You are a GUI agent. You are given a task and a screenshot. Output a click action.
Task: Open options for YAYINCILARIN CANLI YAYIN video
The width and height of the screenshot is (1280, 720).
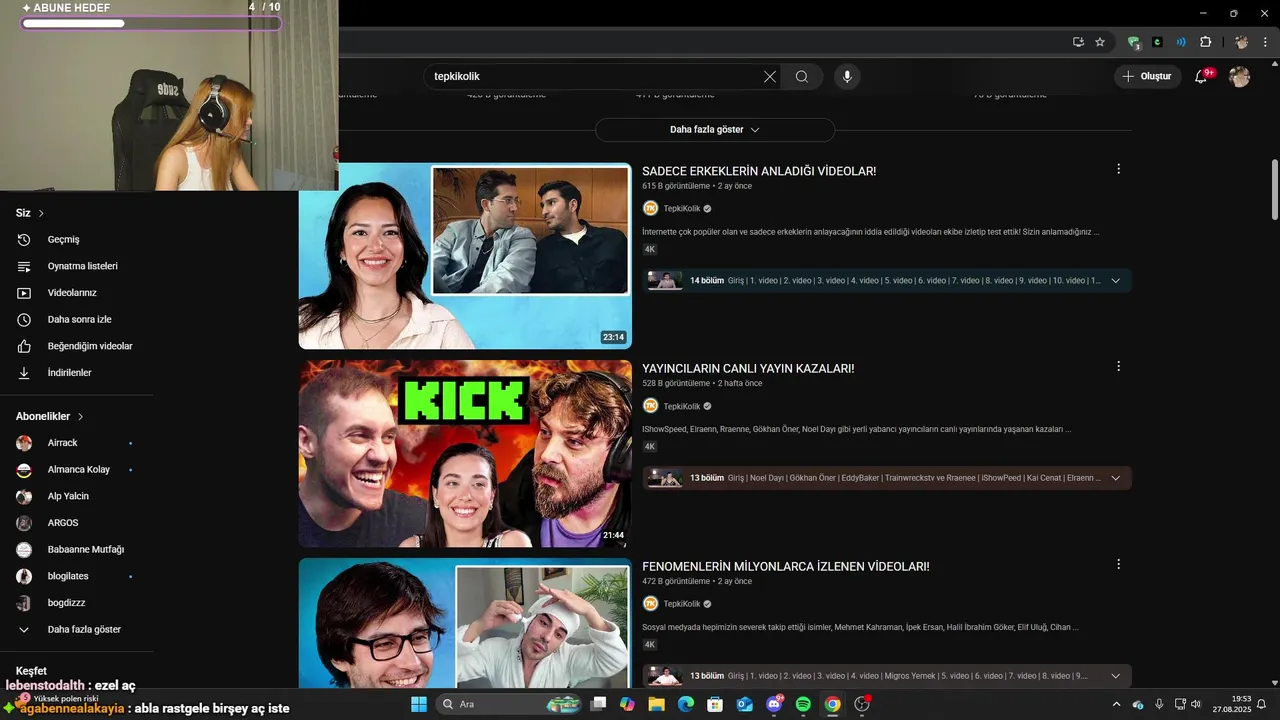1118,366
